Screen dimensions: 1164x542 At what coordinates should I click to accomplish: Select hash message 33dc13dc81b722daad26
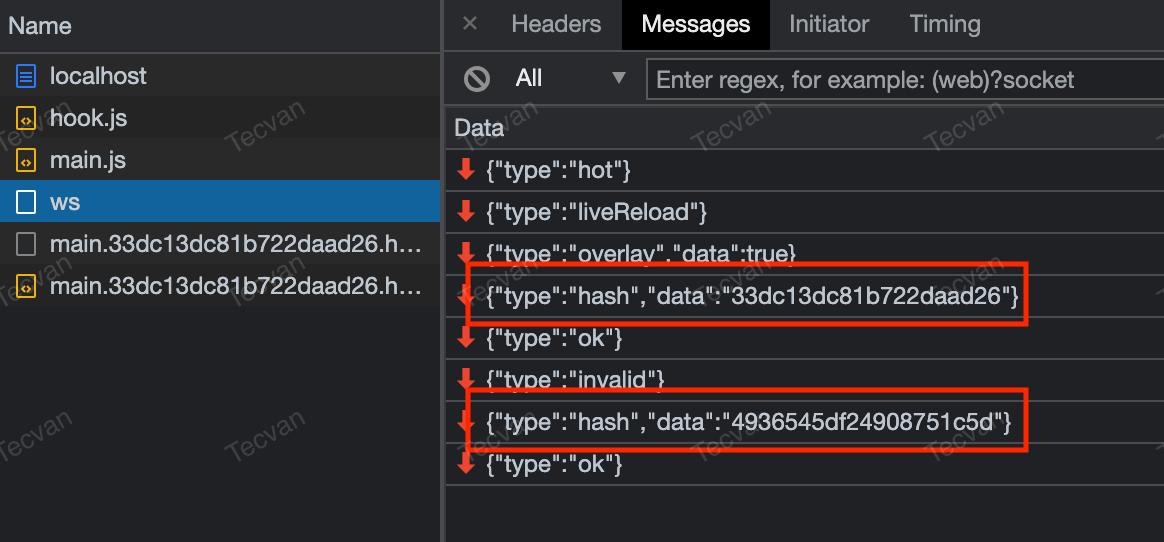[x=804, y=297]
